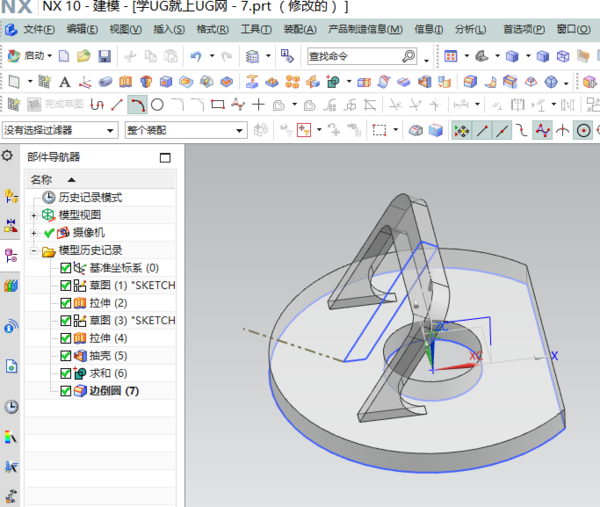This screenshot has height=507, width=600.
Task: Click the navigator settings gear icon
Action: click(x=7, y=156)
